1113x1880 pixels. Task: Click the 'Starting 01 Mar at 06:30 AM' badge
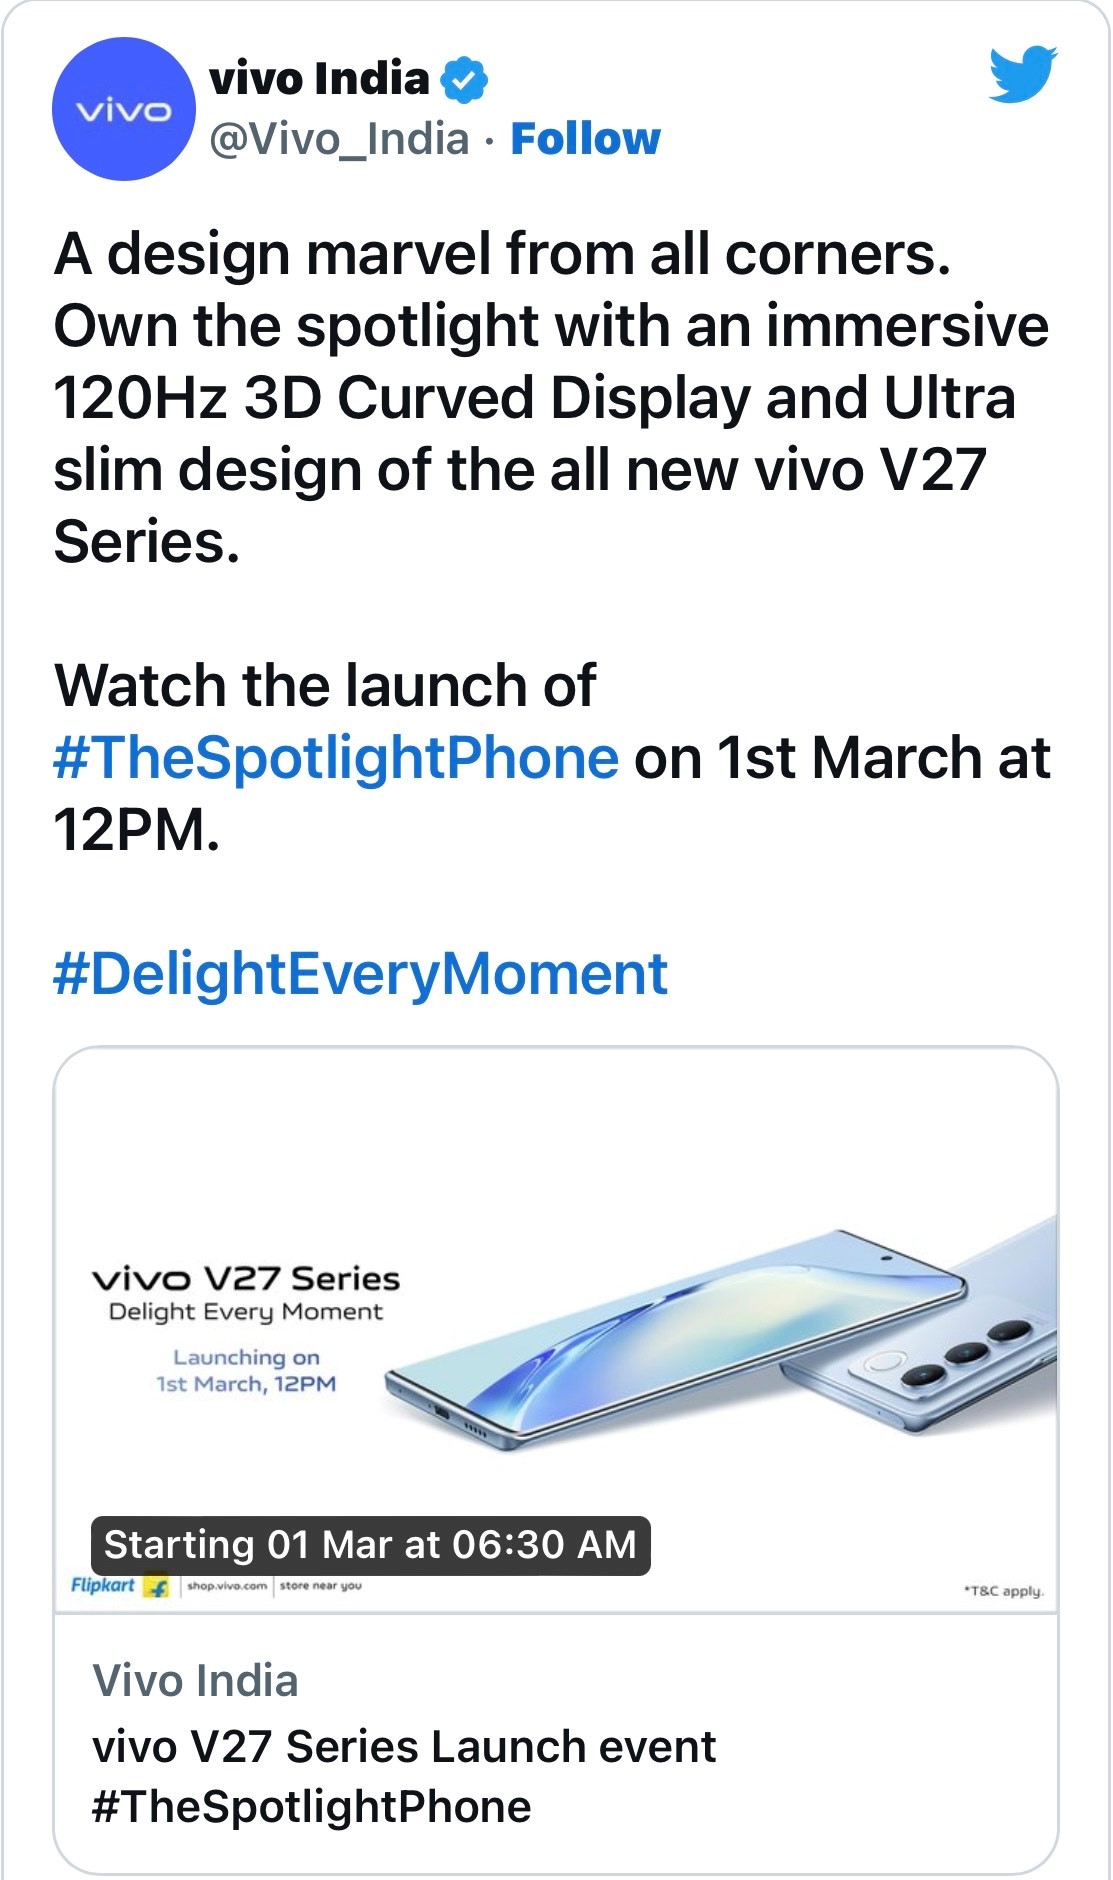click(x=370, y=1545)
